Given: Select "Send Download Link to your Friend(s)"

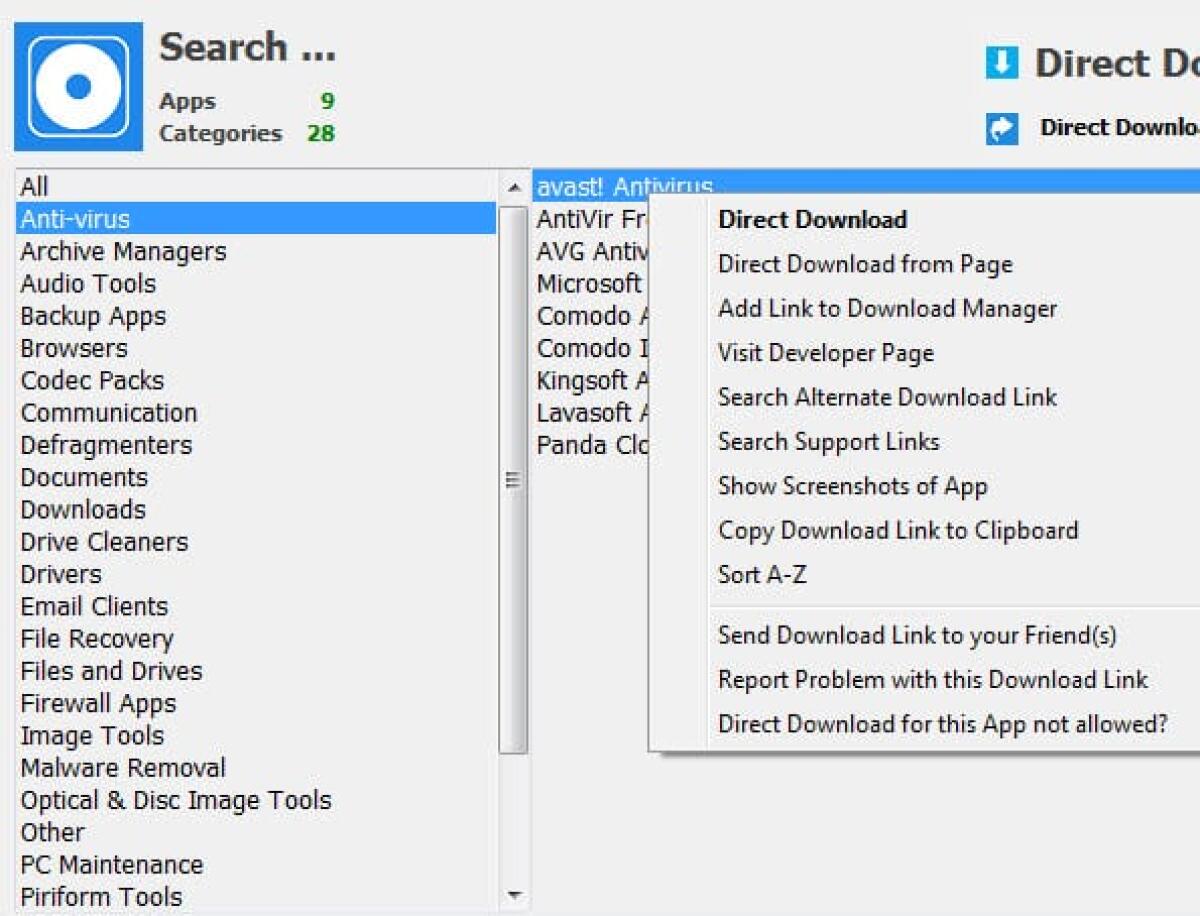Looking at the screenshot, I should point(917,635).
